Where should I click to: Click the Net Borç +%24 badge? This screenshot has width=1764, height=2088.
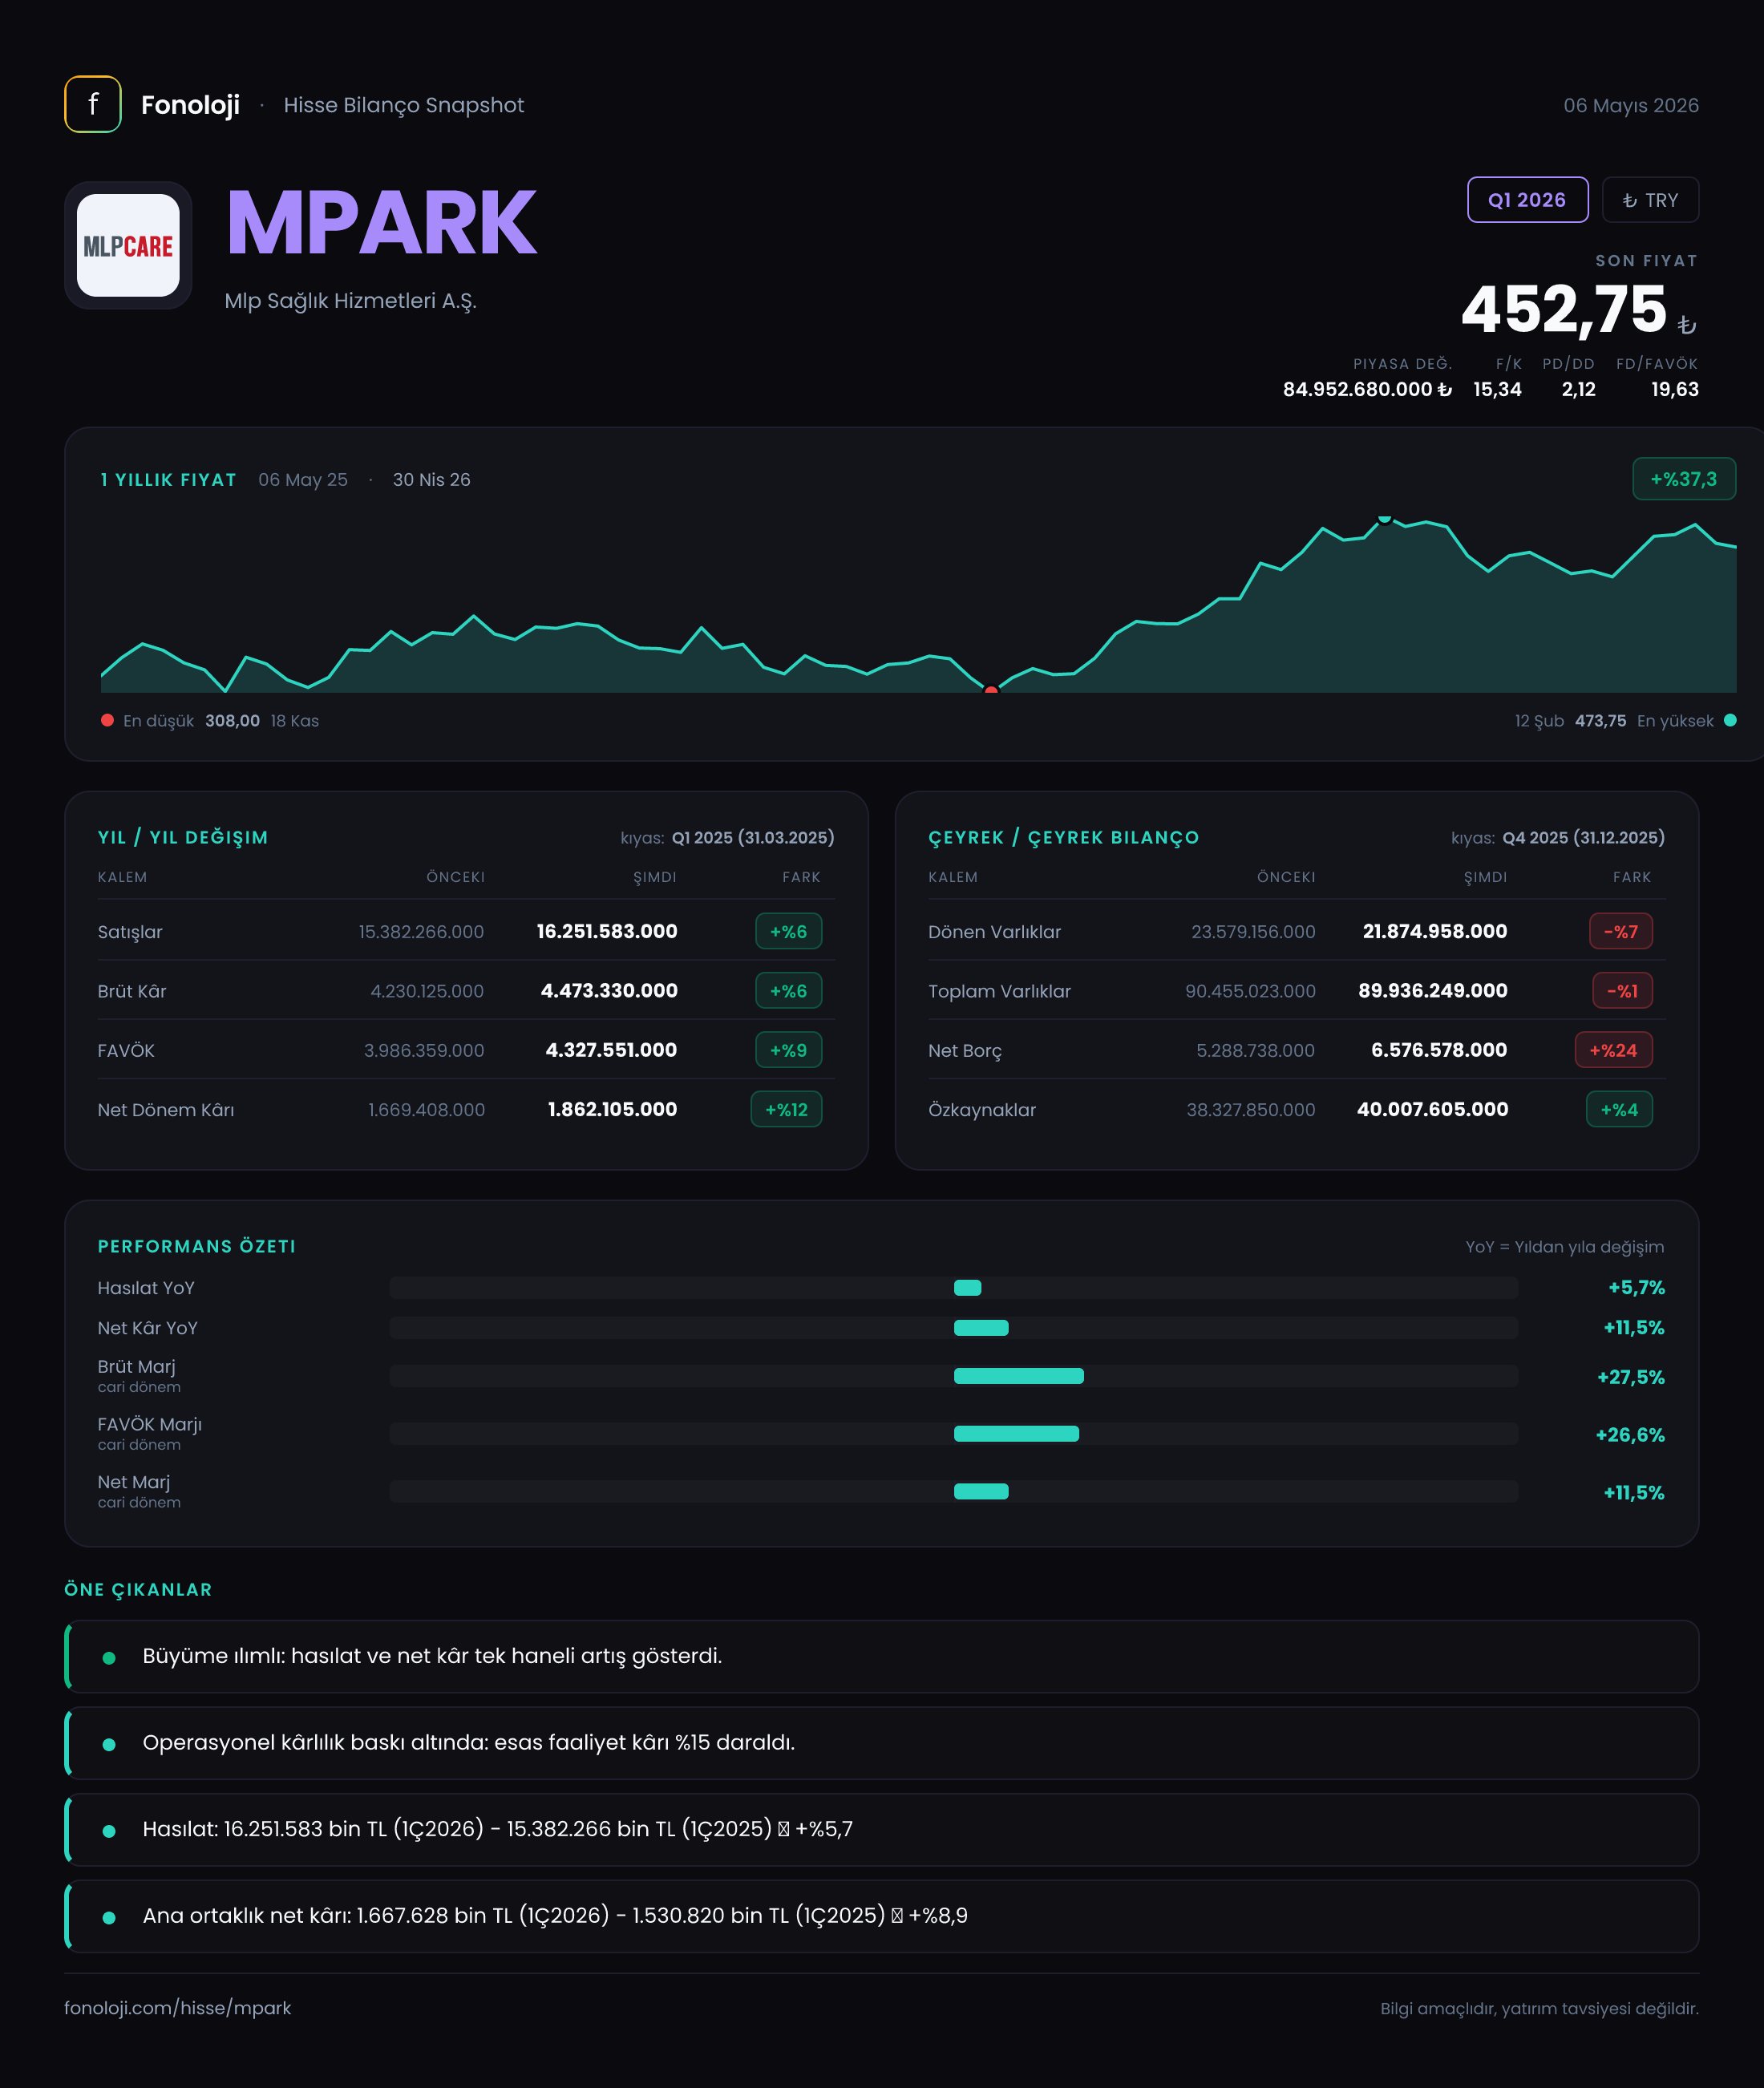[x=1613, y=1050]
